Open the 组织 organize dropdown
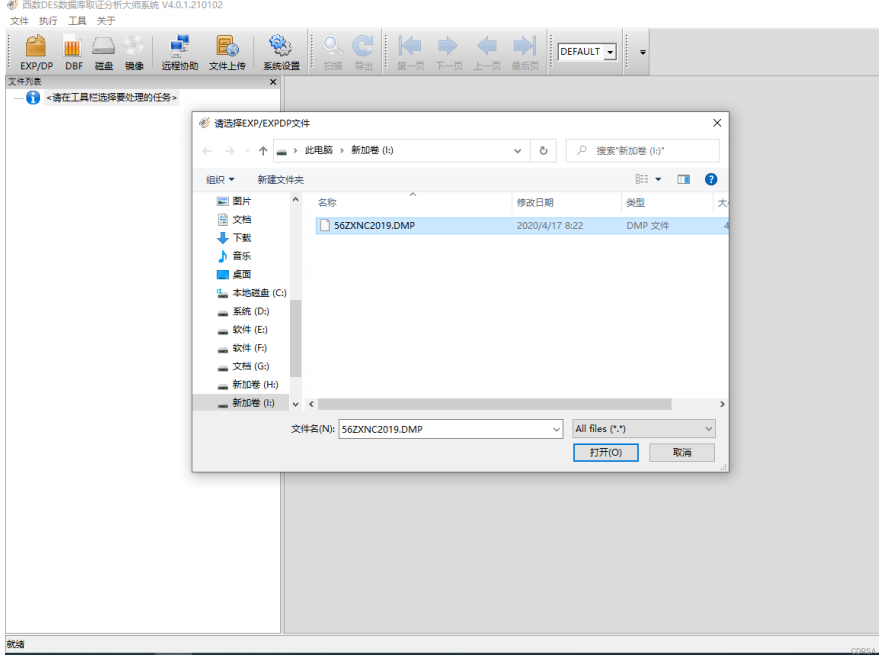The height and width of the screenshot is (656, 879). coord(220,180)
